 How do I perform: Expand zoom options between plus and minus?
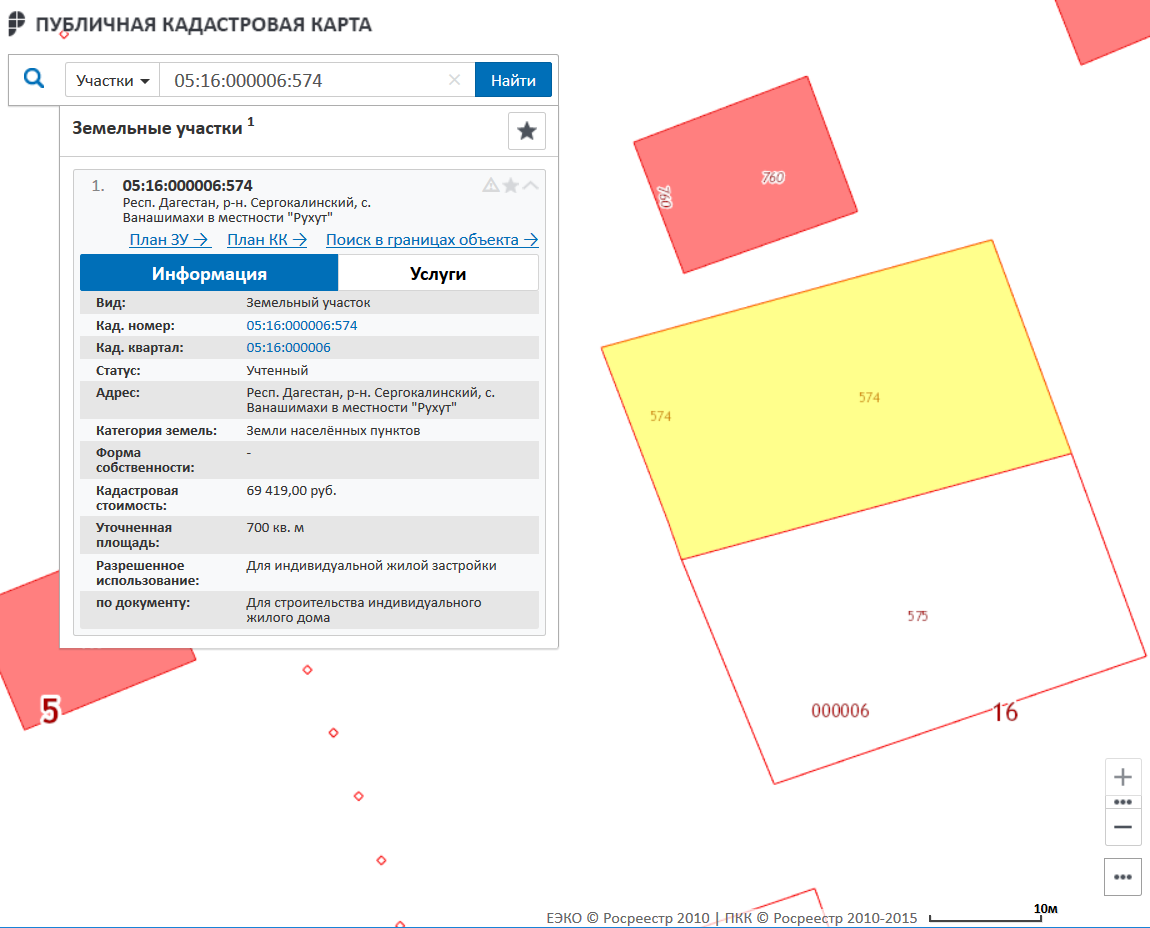1122,802
